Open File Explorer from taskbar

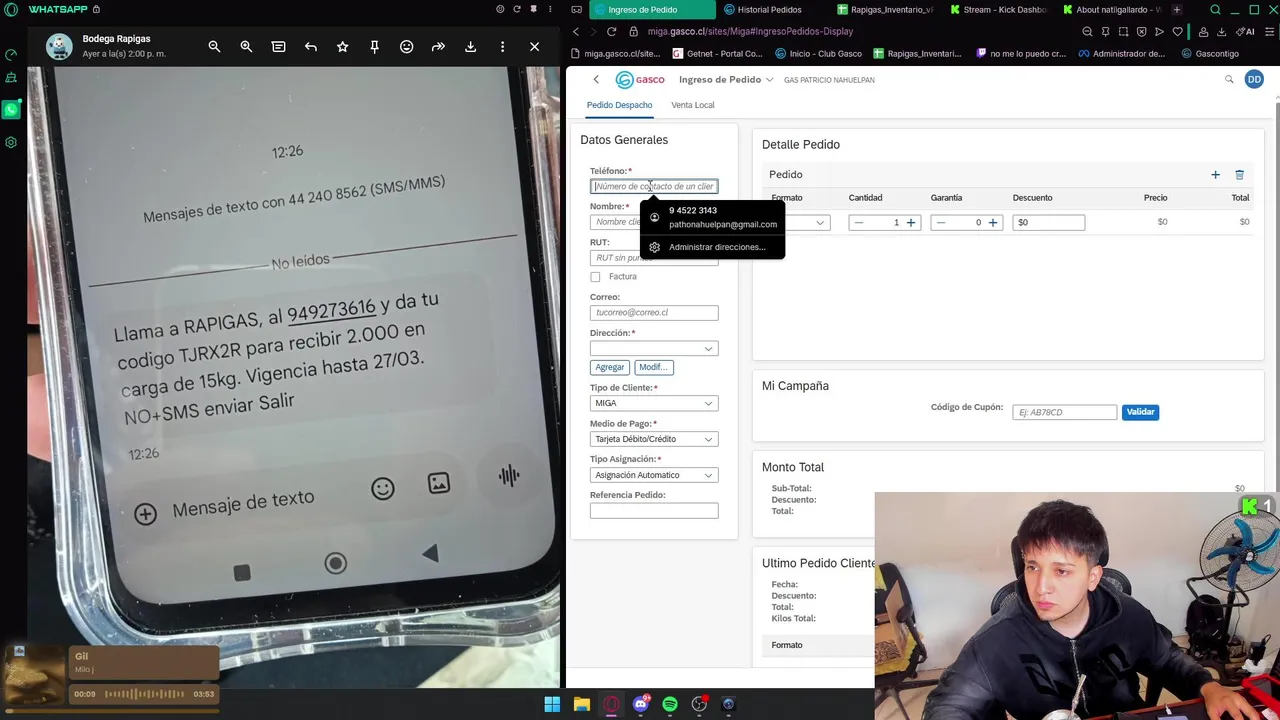click(x=582, y=704)
